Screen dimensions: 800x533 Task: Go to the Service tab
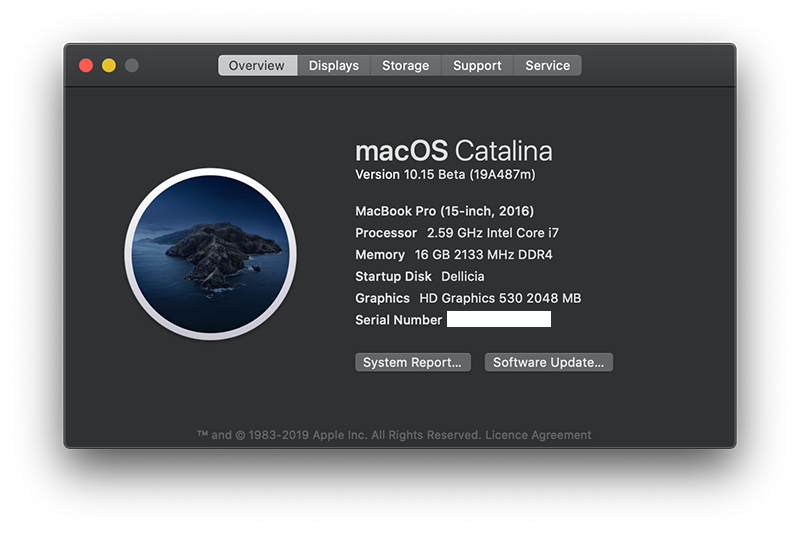click(x=547, y=65)
